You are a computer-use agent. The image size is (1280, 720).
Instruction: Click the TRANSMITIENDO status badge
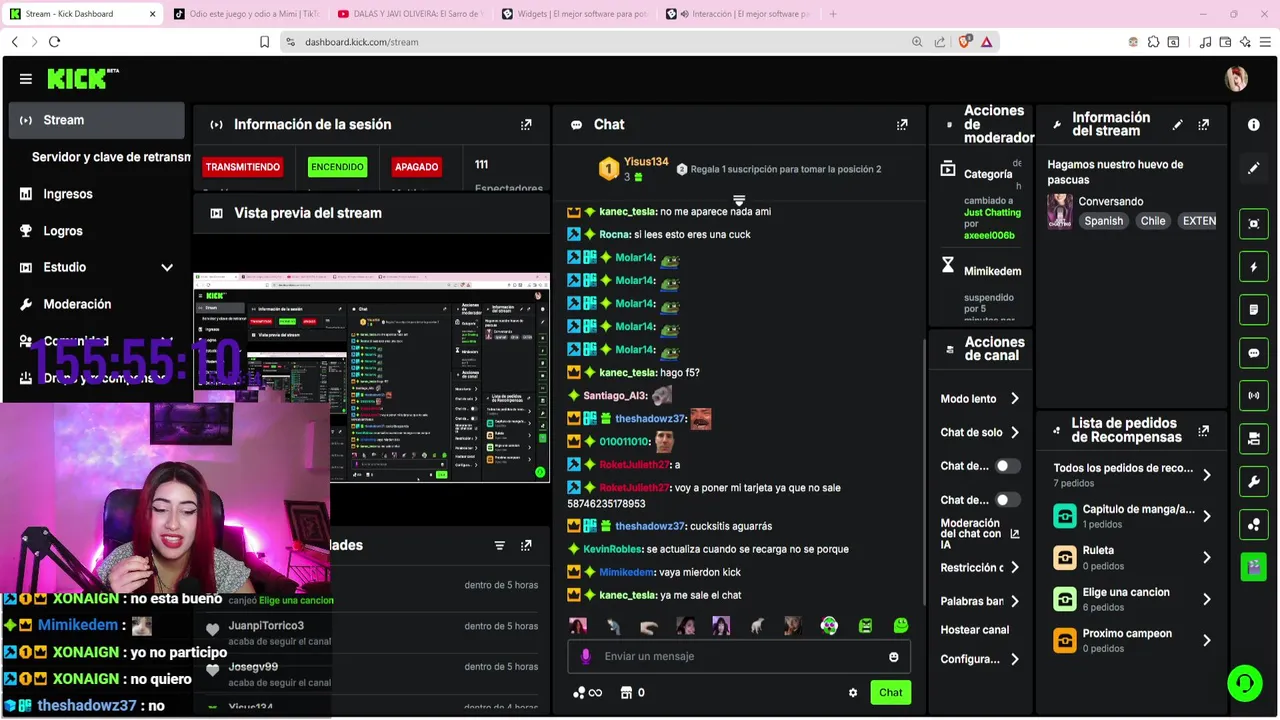tap(243, 167)
